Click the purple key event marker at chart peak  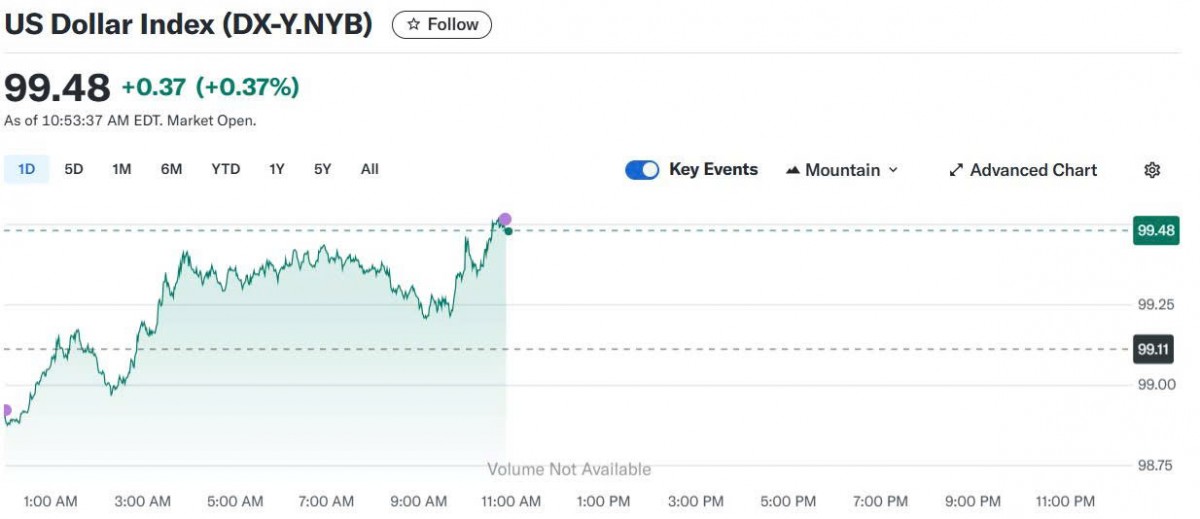pos(505,219)
